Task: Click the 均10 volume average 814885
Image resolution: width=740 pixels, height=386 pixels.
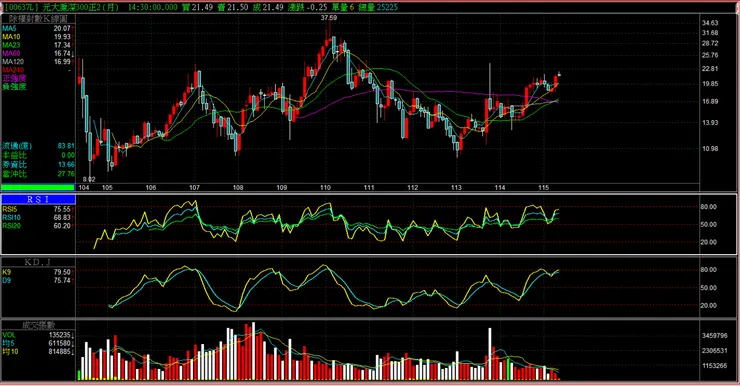Action: pyautogui.click(x=59, y=352)
